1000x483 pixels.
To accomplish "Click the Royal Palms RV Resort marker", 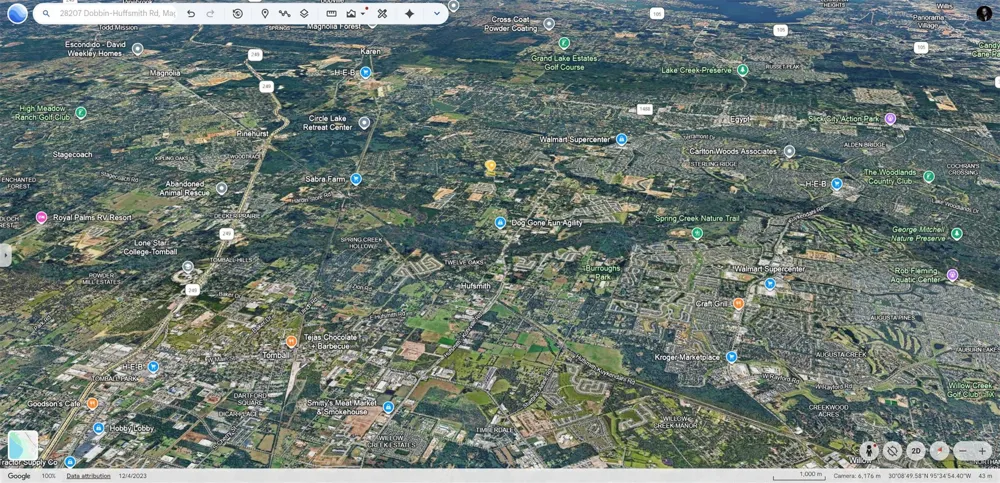I will pos(41,218).
